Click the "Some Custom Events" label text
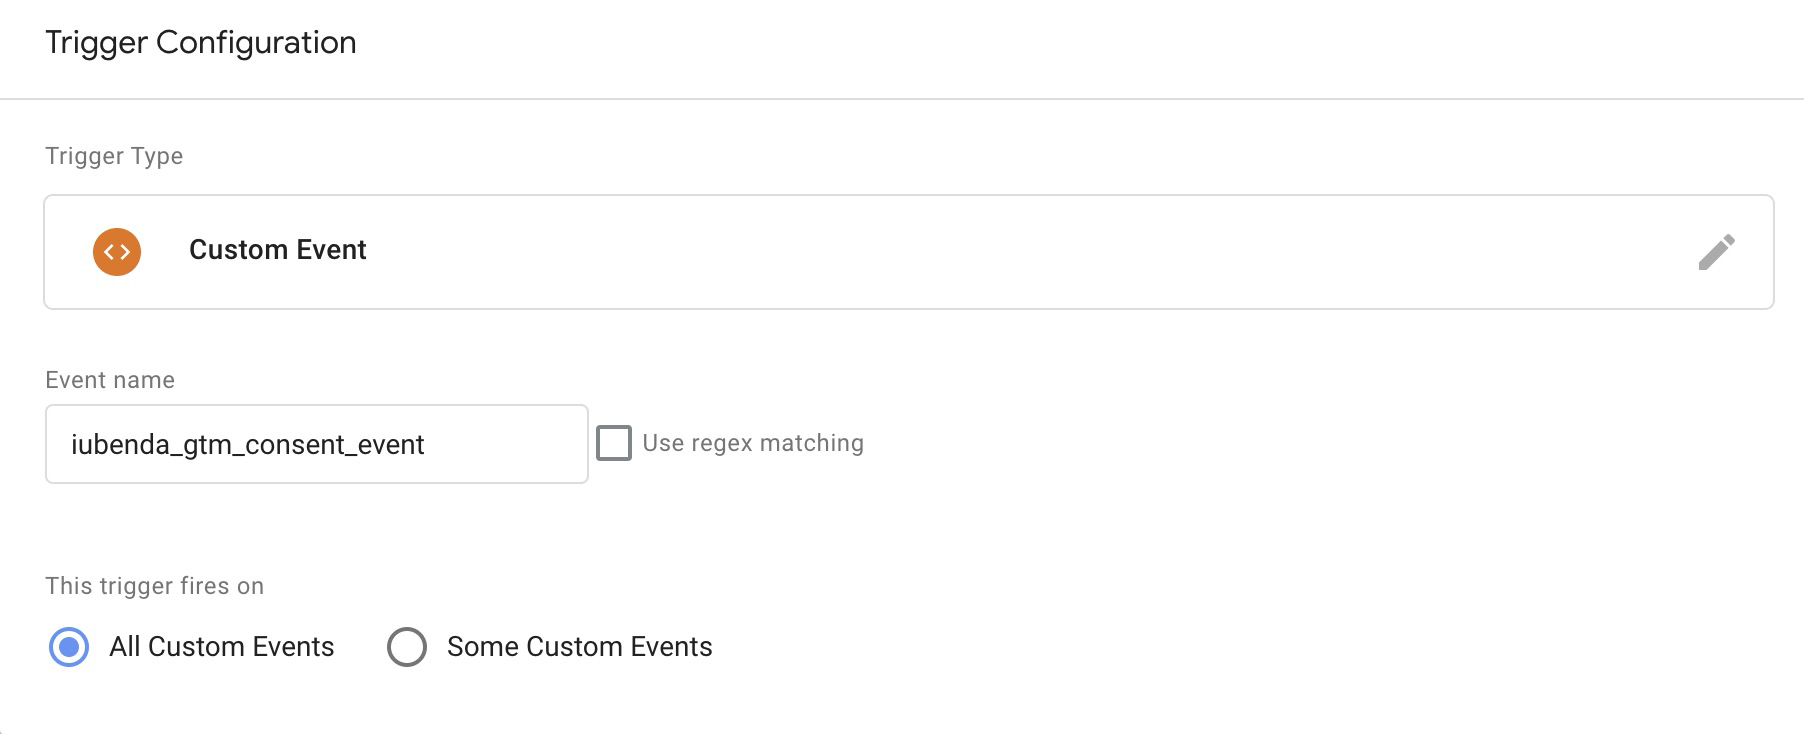 tap(579, 647)
